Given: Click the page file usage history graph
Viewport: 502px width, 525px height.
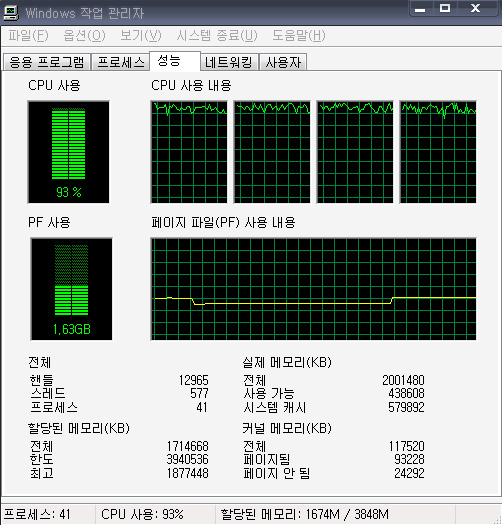Looking at the screenshot, I should point(313,289).
